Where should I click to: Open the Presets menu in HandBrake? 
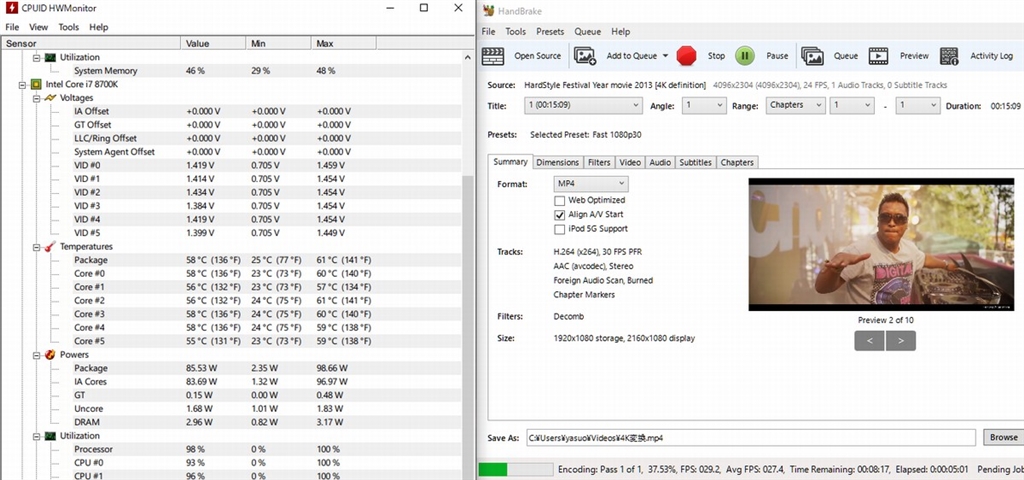[x=550, y=31]
